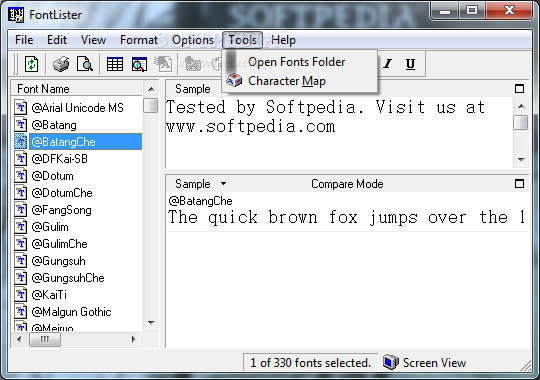Image resolution: width=540 pixels, height=380 pixels.
Task: Click the Screen View status text
Action: pyautogui.click(x=434, y=363)
